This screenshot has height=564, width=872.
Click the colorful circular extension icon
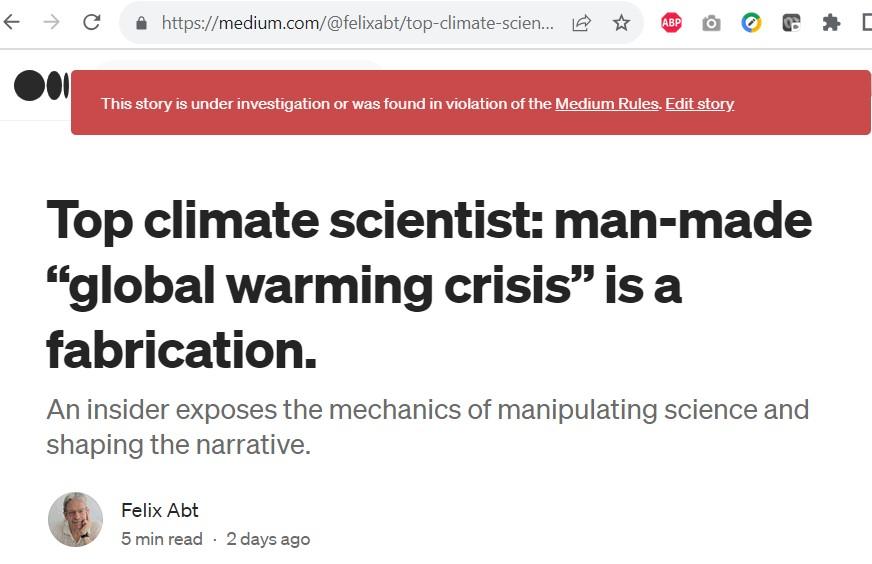(x=751, y=23)
